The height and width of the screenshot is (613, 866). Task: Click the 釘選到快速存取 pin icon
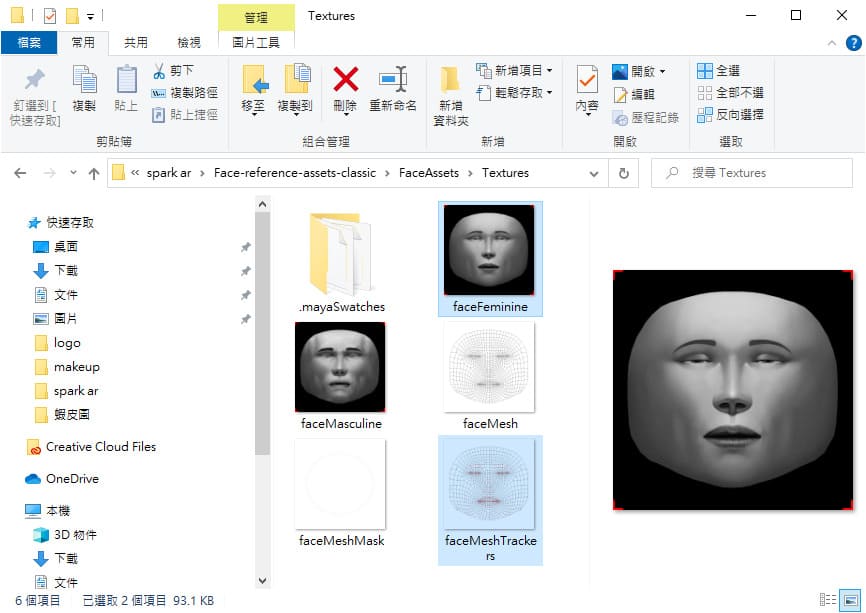click(x=34, y=80)
